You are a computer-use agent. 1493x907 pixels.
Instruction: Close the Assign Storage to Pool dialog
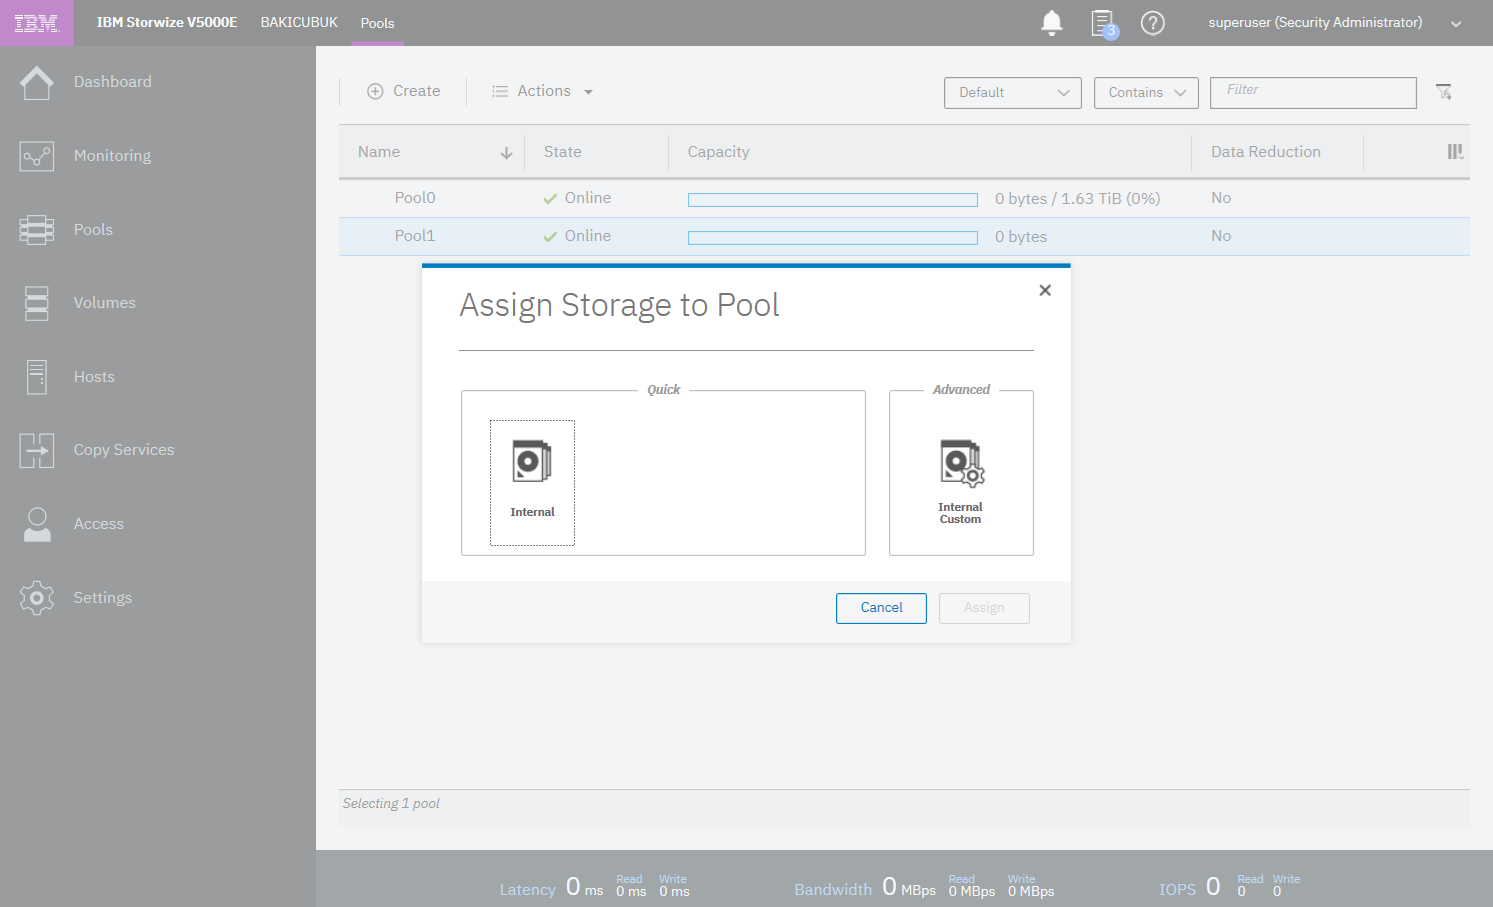(1045, 290)
